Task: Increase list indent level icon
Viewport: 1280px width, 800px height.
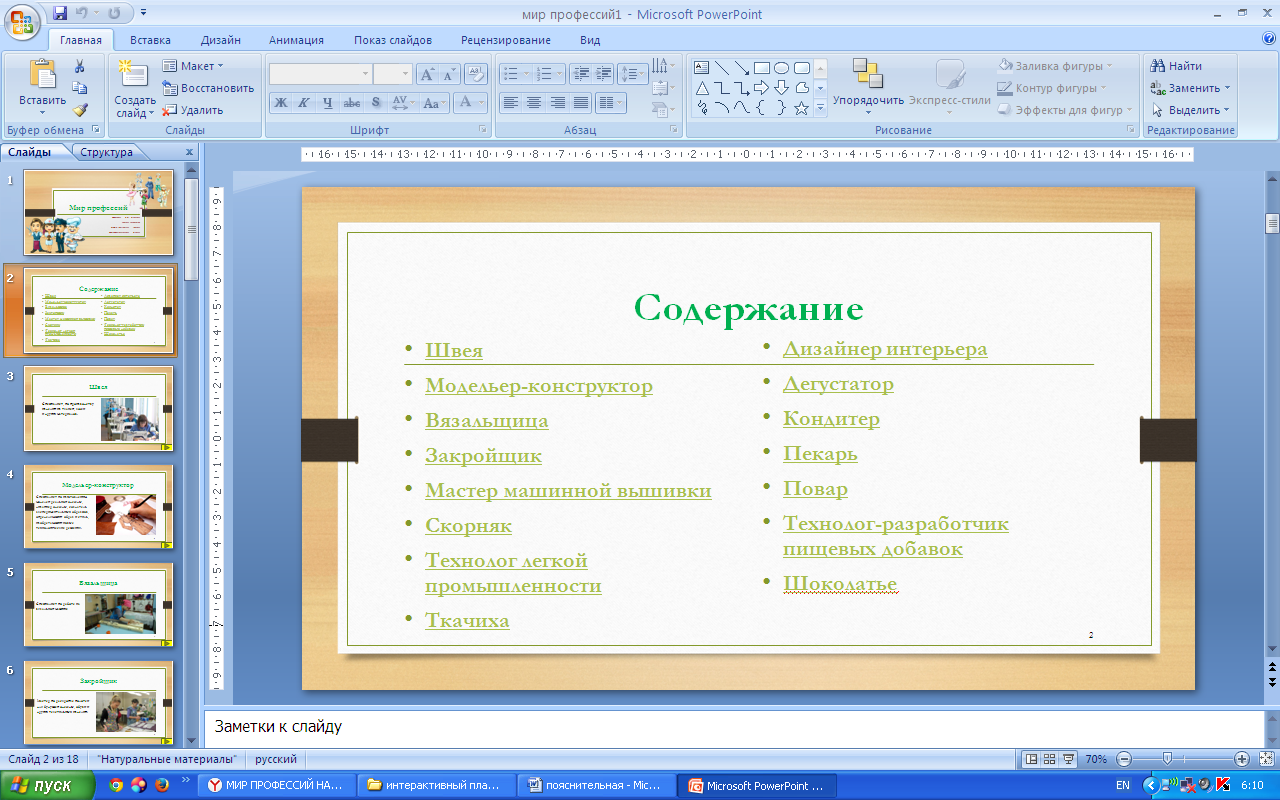Action: coord(603,73)
